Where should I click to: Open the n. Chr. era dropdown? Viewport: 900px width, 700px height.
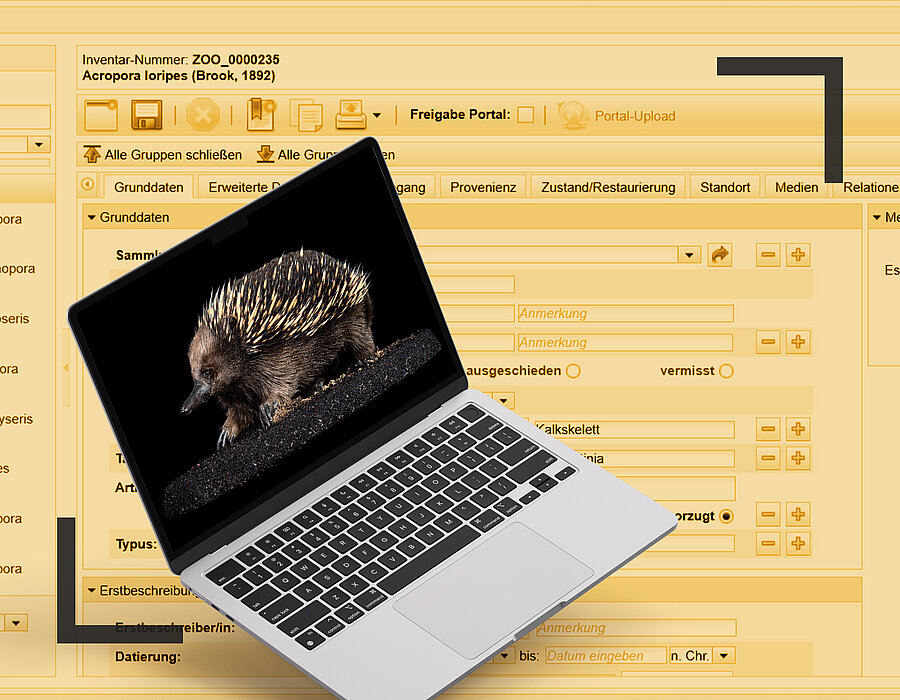point(724,656)
